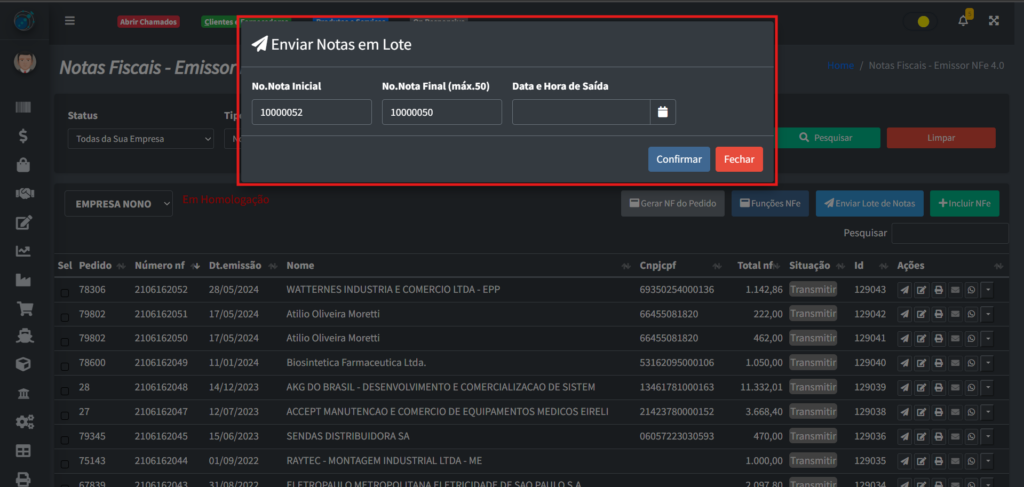The image size is (1024, 487).
Task: Open the EMPRESA NONO company dropdown
Action: coord(121,204)
